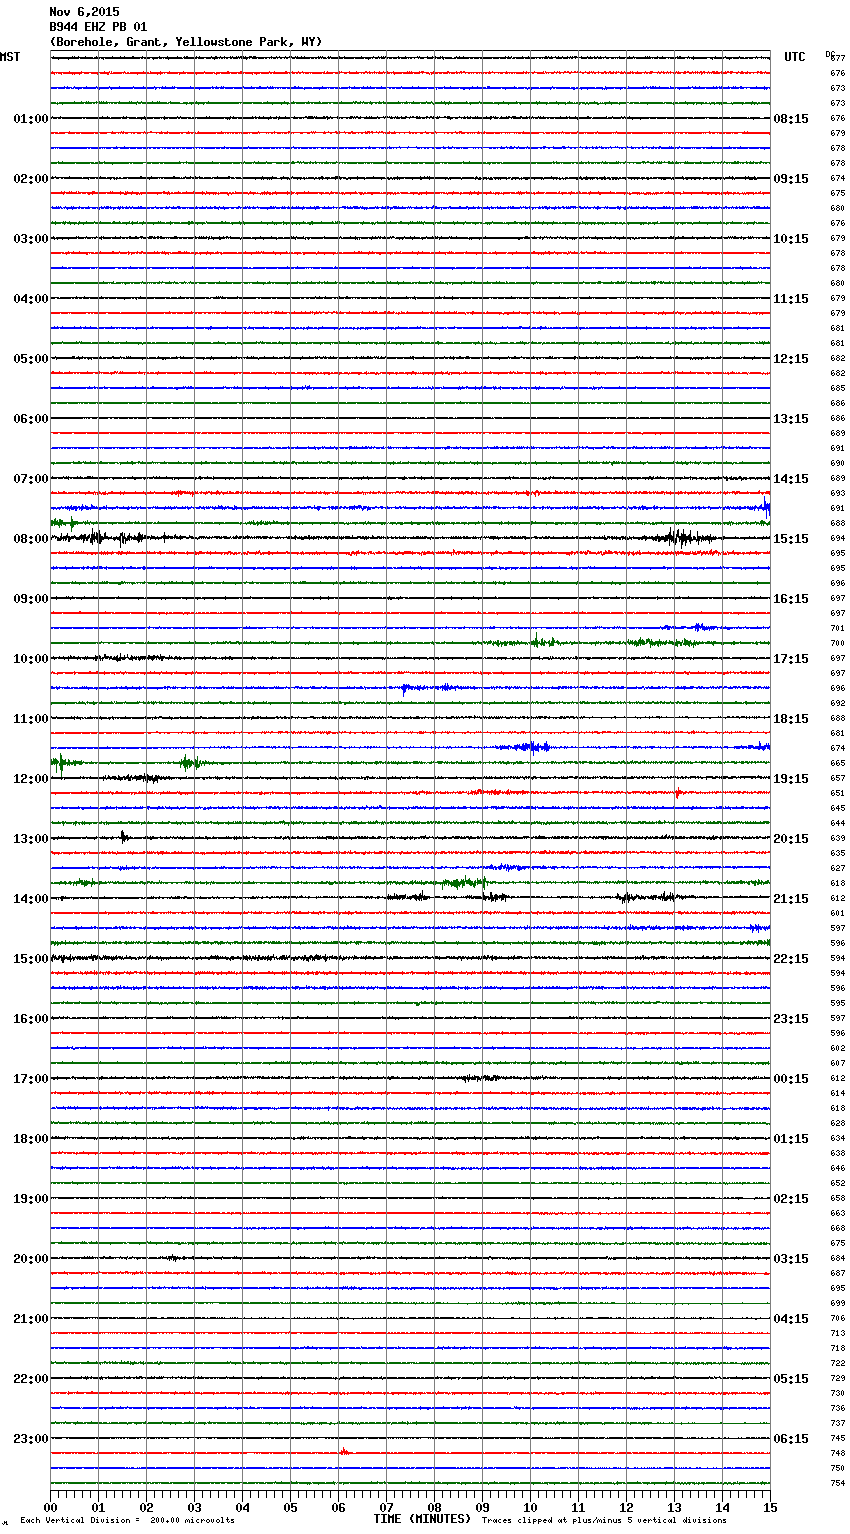Click the "(Borehole, Grant, Yellowstone Park, WY)" location line
850x1534 pixels.
(x=186, y=42)
